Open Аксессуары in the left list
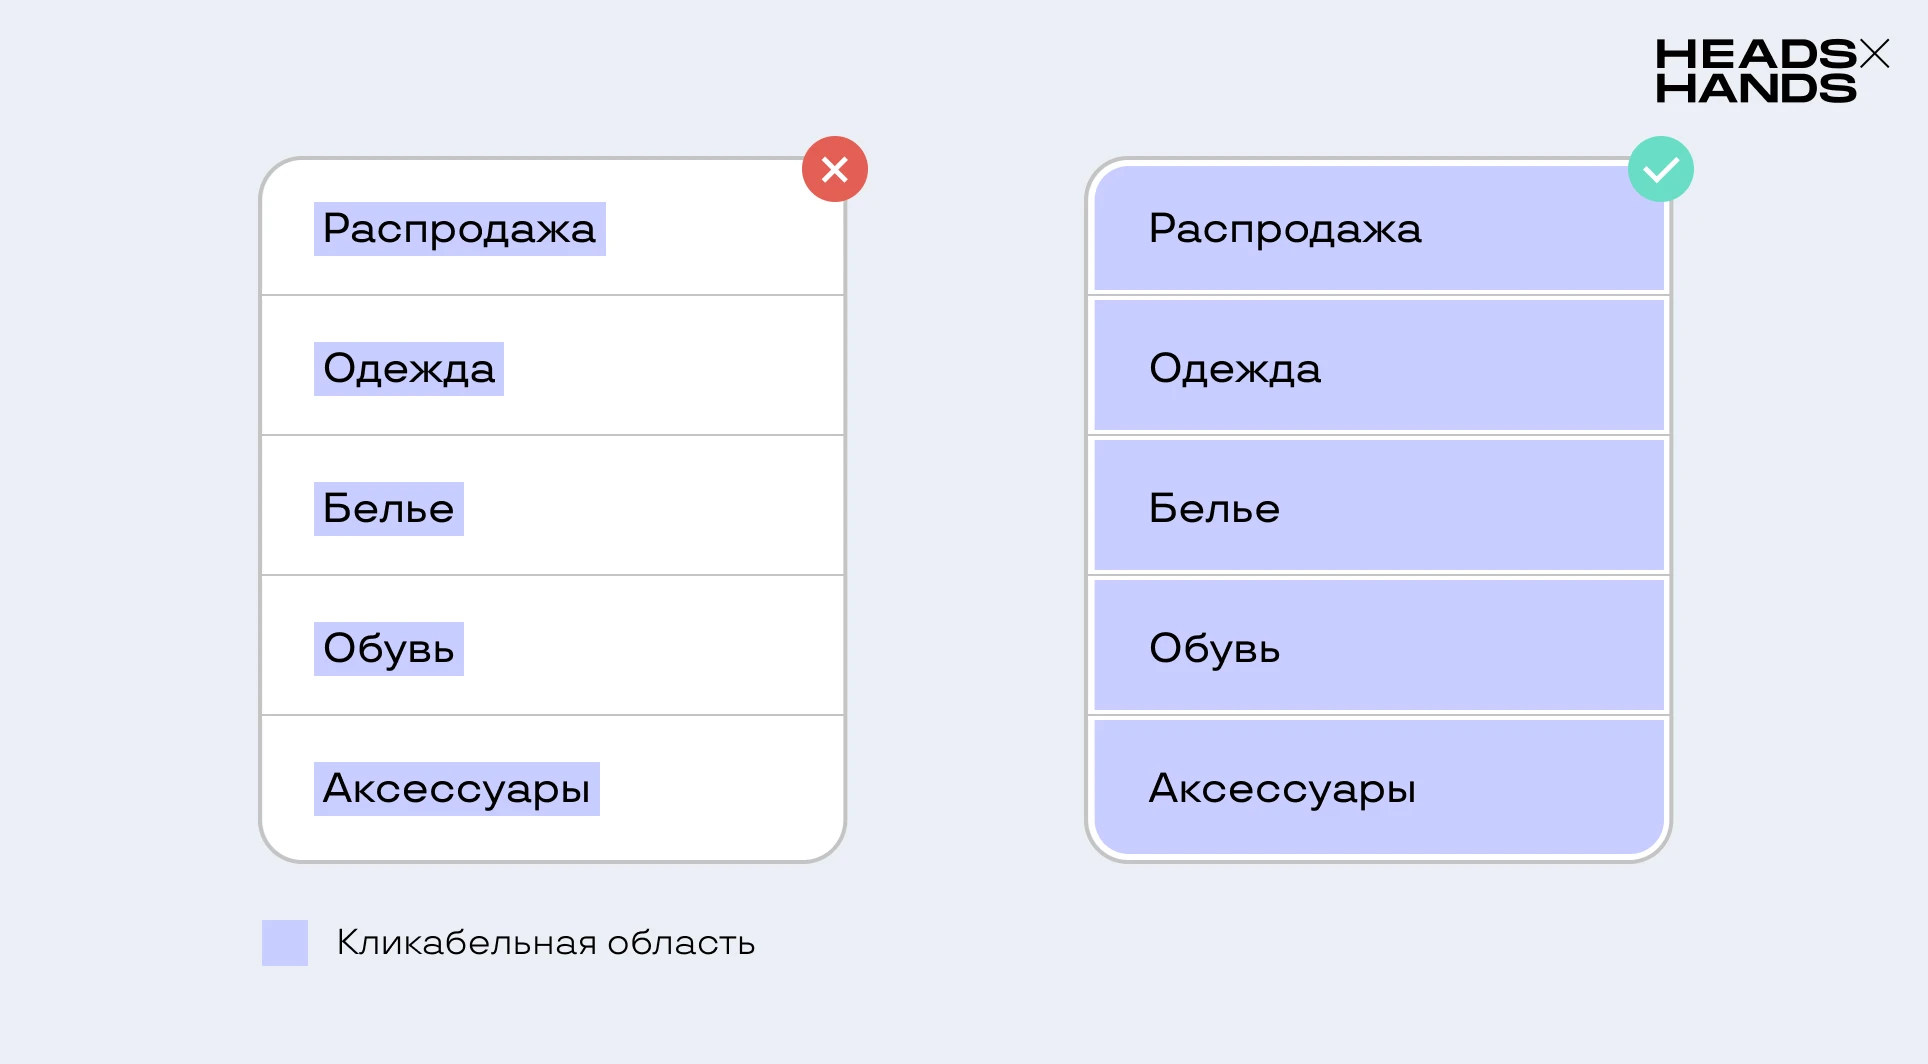Screen dimensions: 1928x1064 click(x=457, y=789)
